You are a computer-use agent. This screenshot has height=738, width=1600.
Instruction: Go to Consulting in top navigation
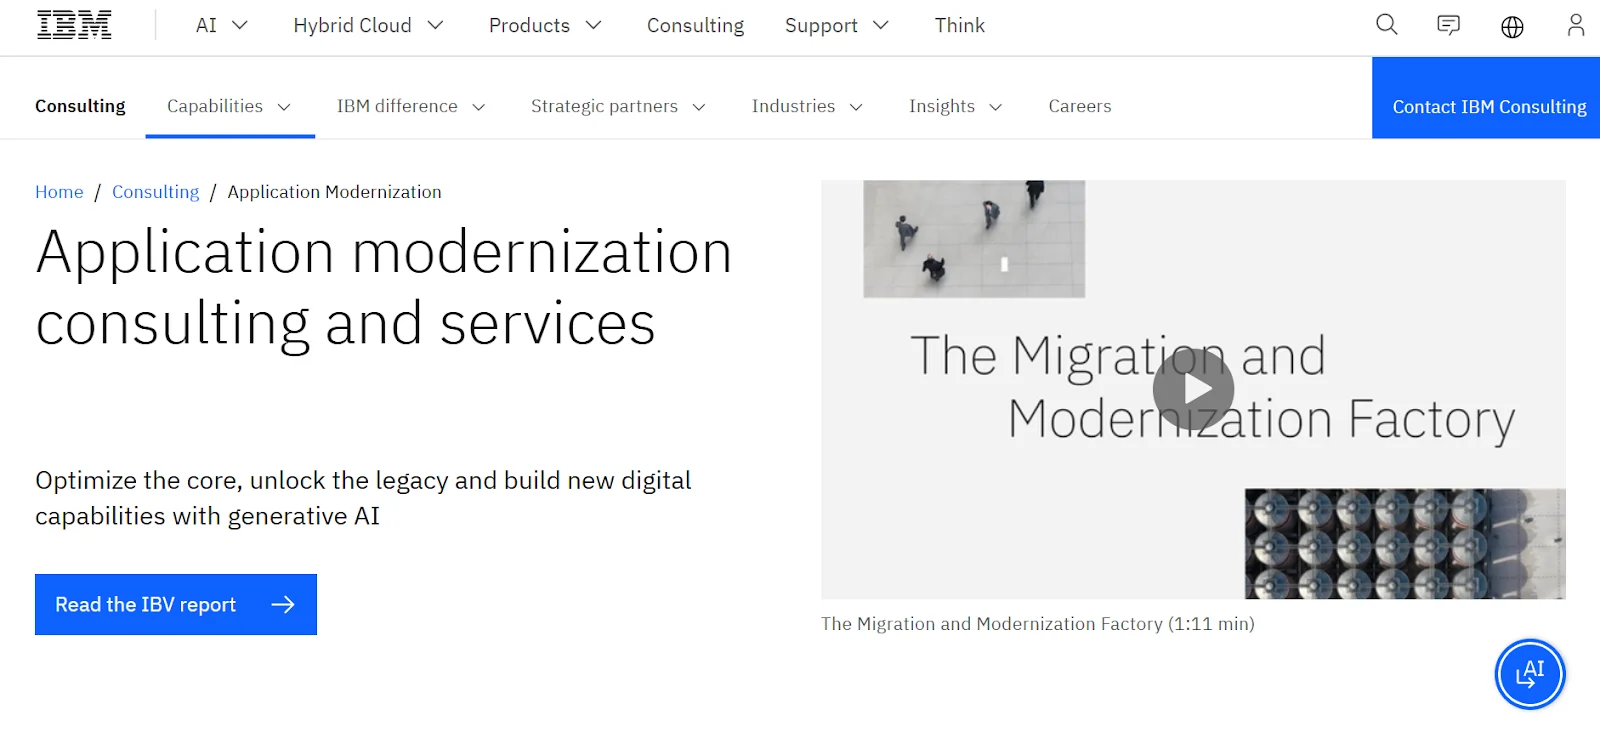pyautogui.click(x=695, y=26)
